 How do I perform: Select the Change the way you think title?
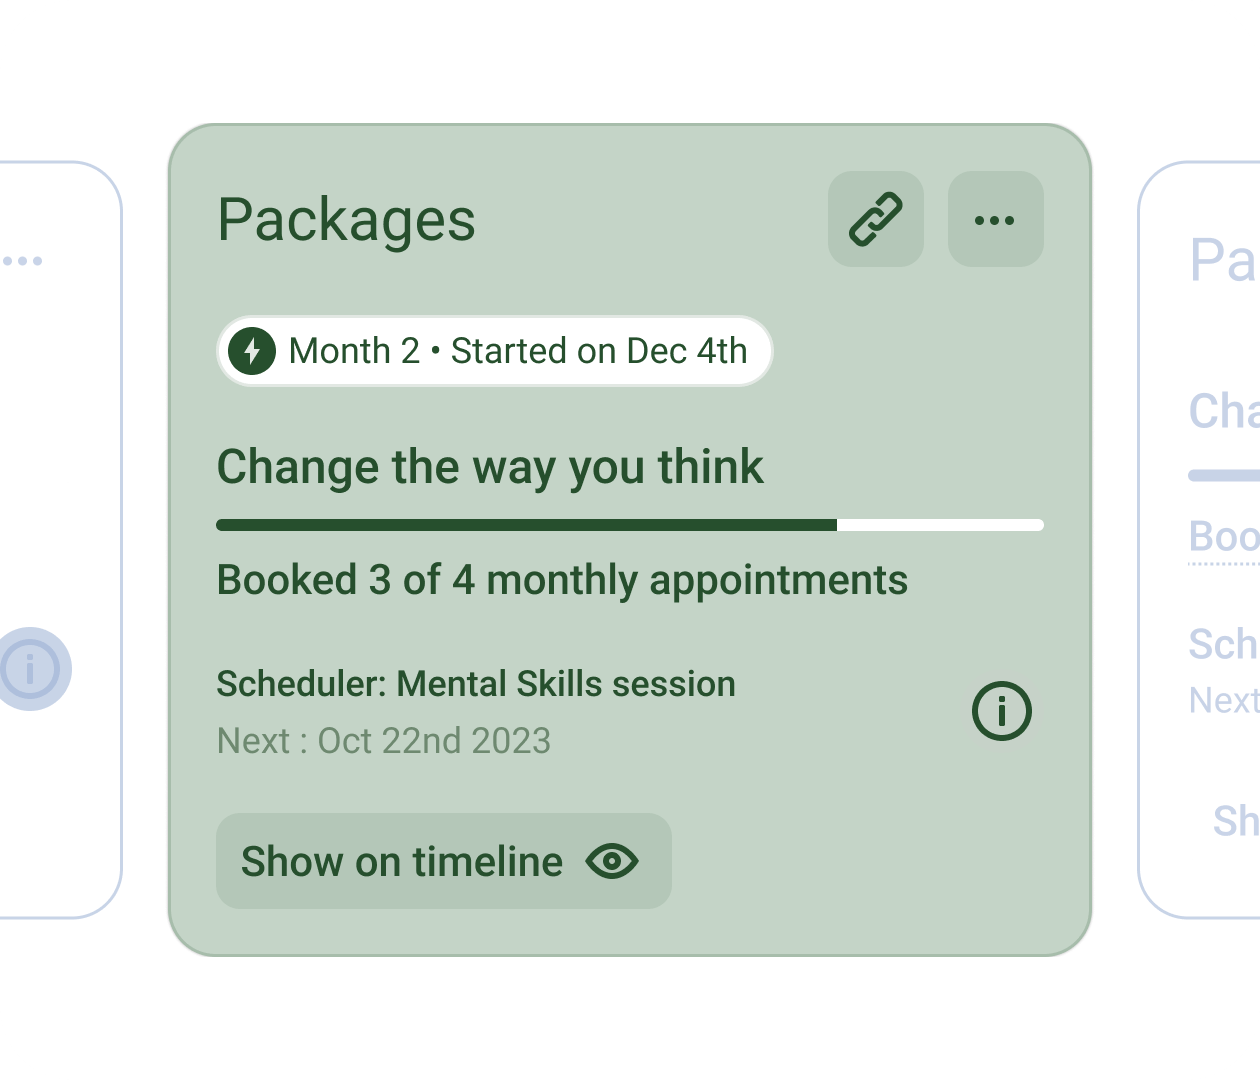tap(491, 467)
